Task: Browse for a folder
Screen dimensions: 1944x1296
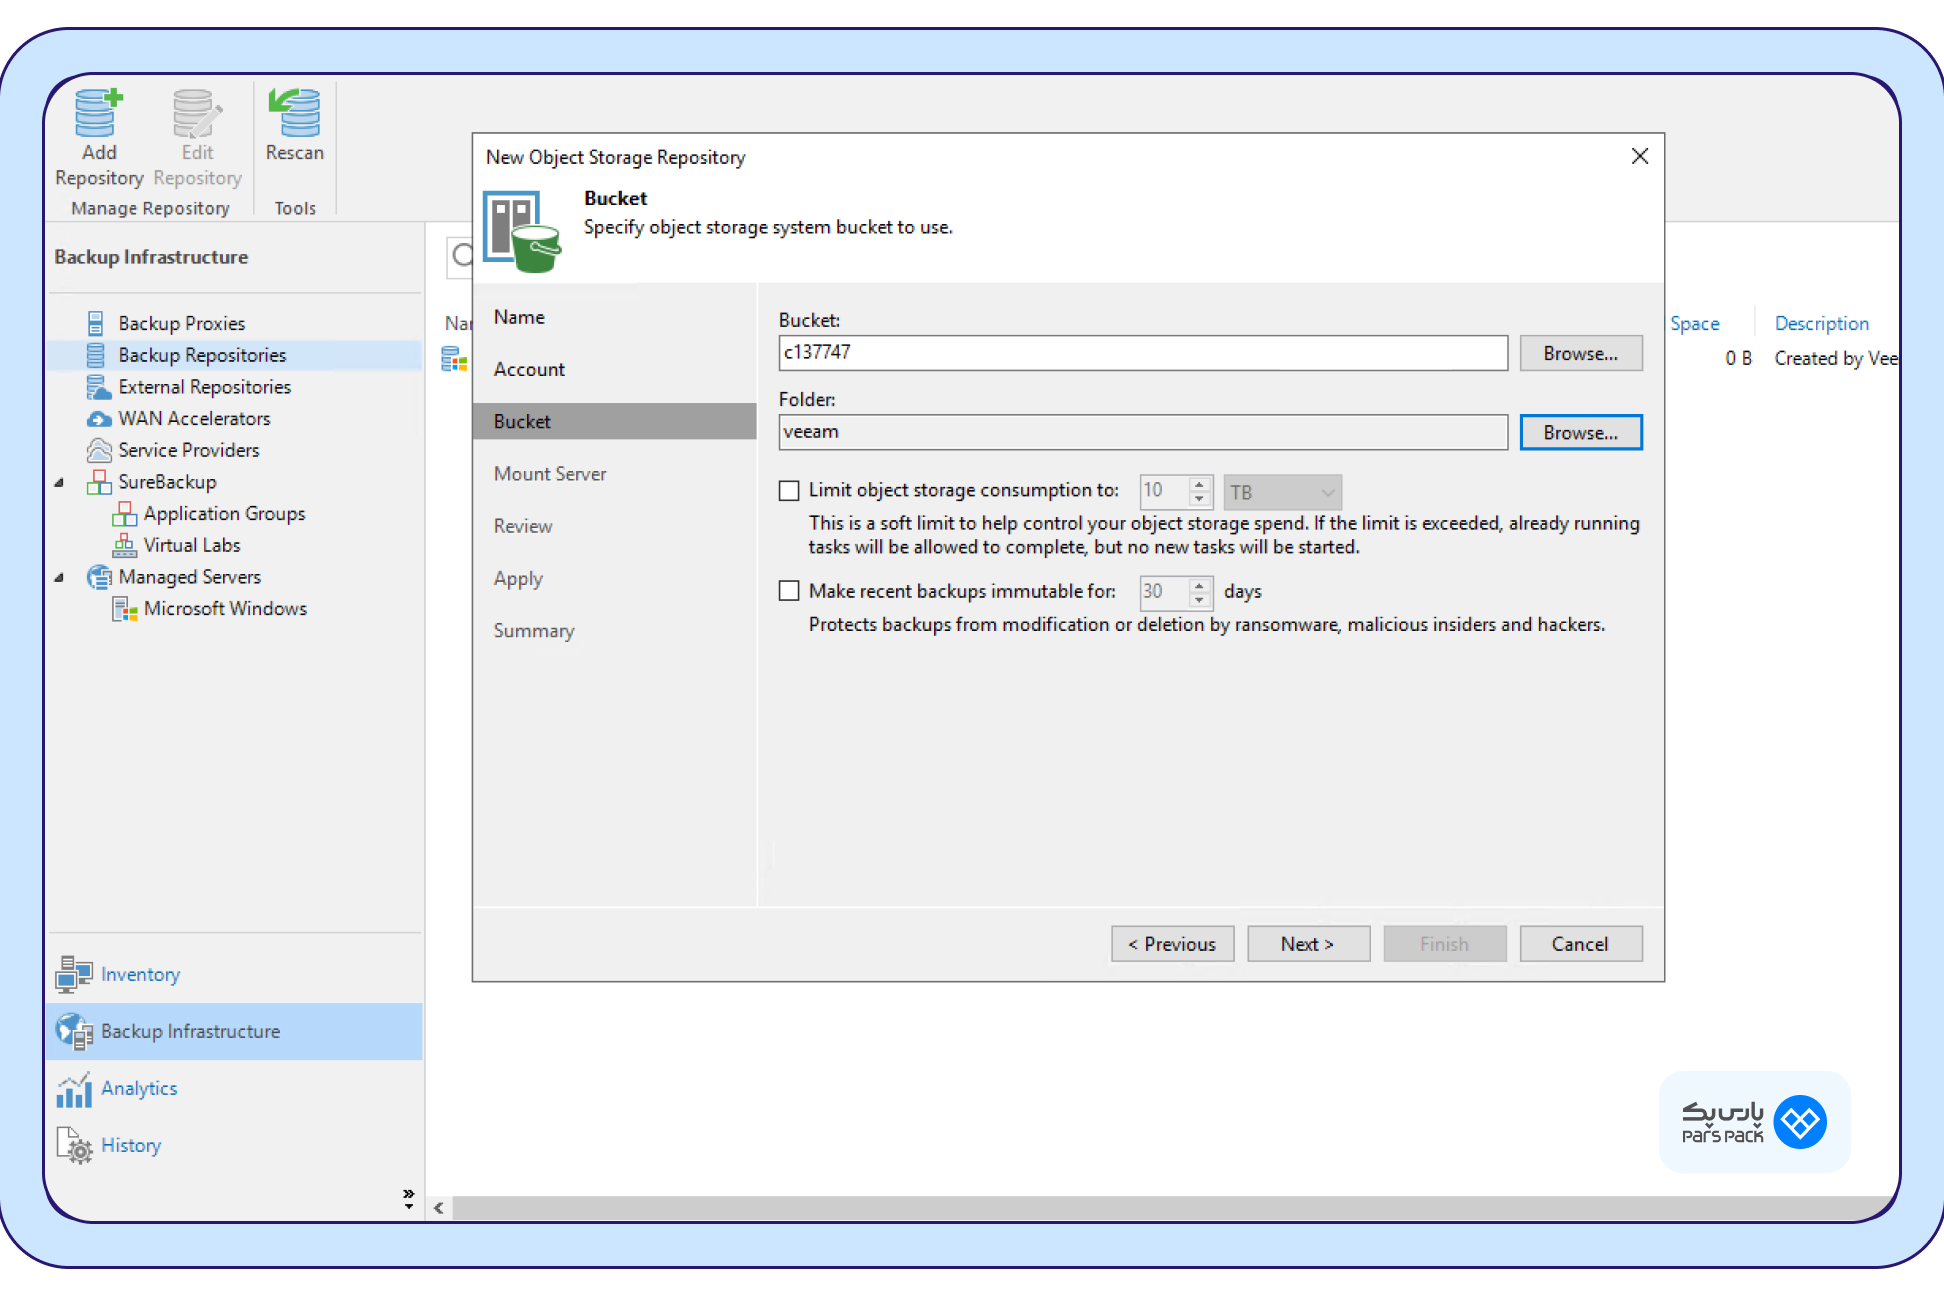Action: (1581, 432)
